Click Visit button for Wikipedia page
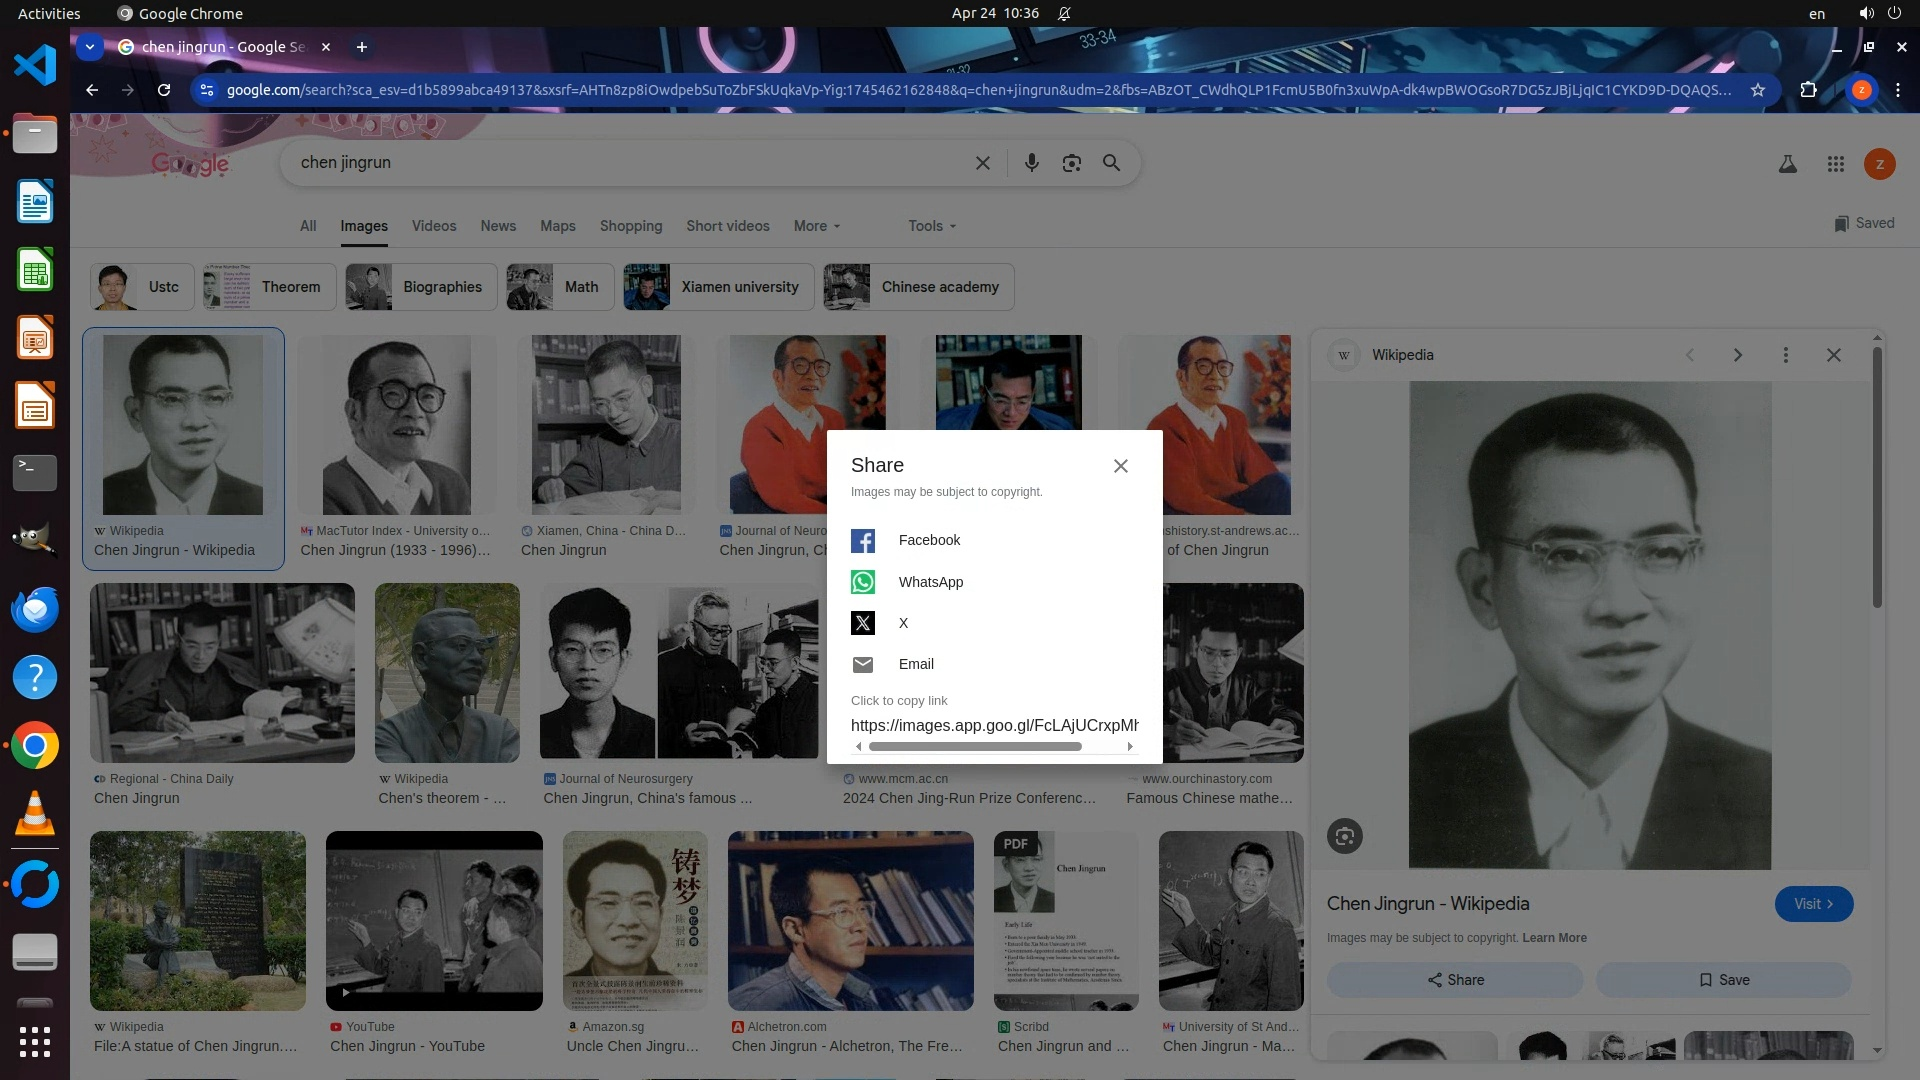Image resolution: width=1920 pixels, height=1080 pixels. (1813, 904)
